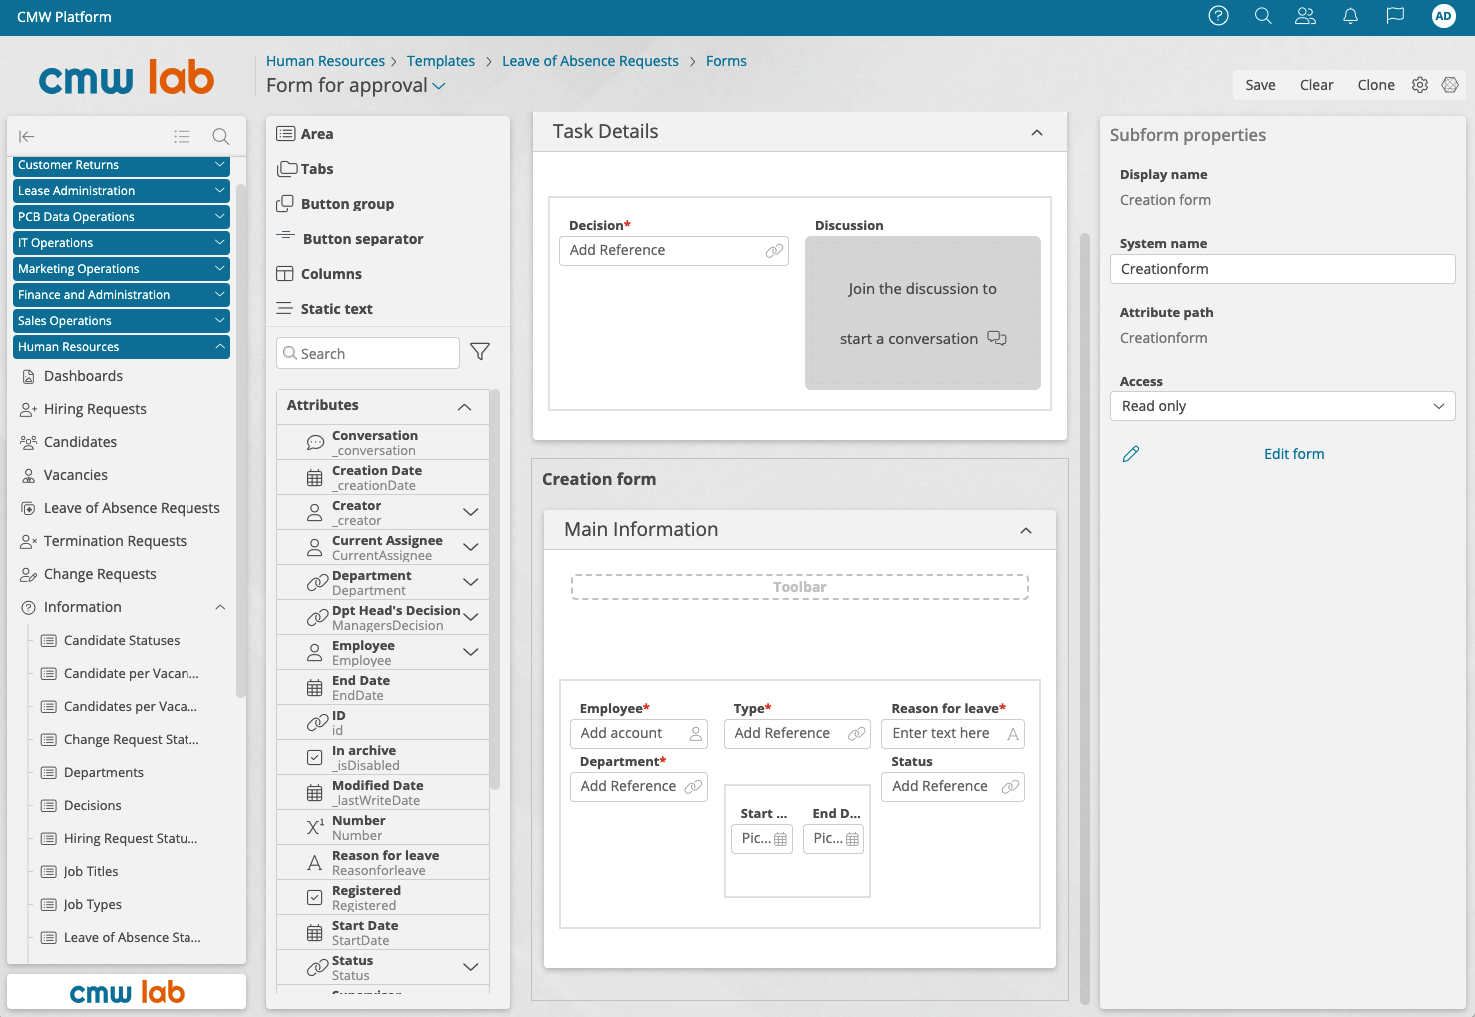Expand the Dpt Head's Decision attribute
Viewport: 1475px width, 1017px height.
(471, 617)
